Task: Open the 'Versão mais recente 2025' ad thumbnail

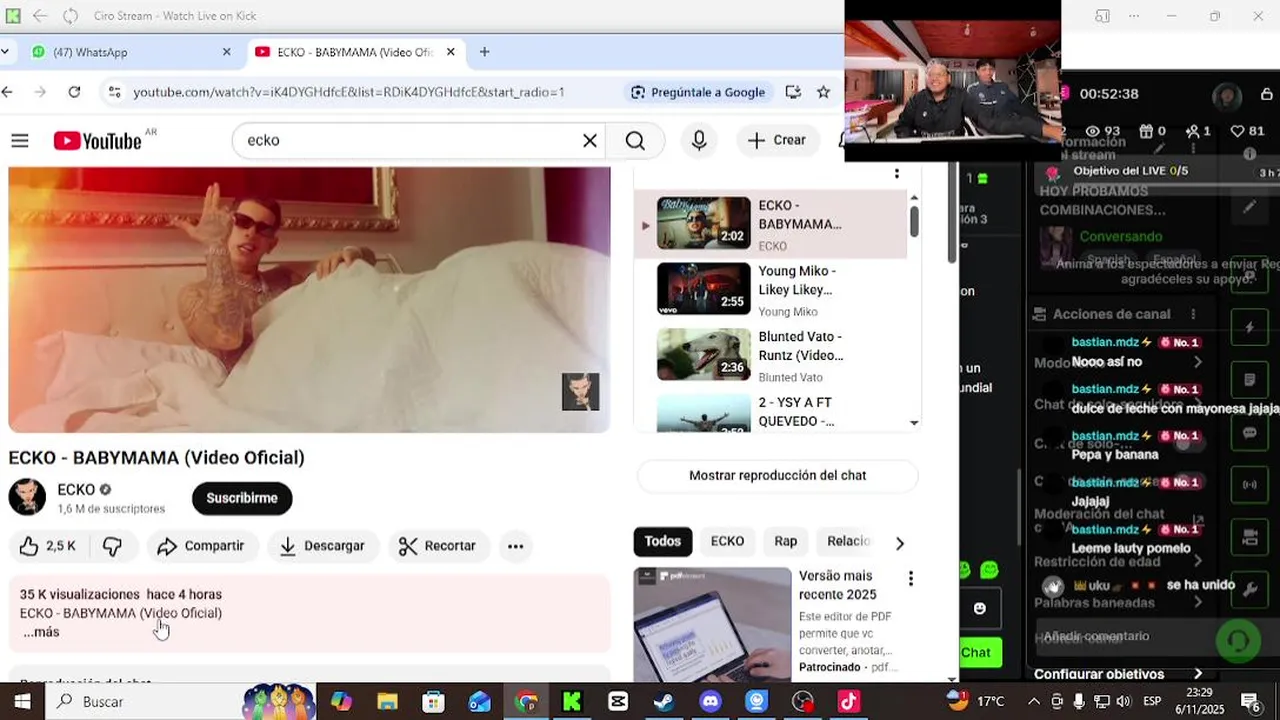Action: click(x=712, y=625)
